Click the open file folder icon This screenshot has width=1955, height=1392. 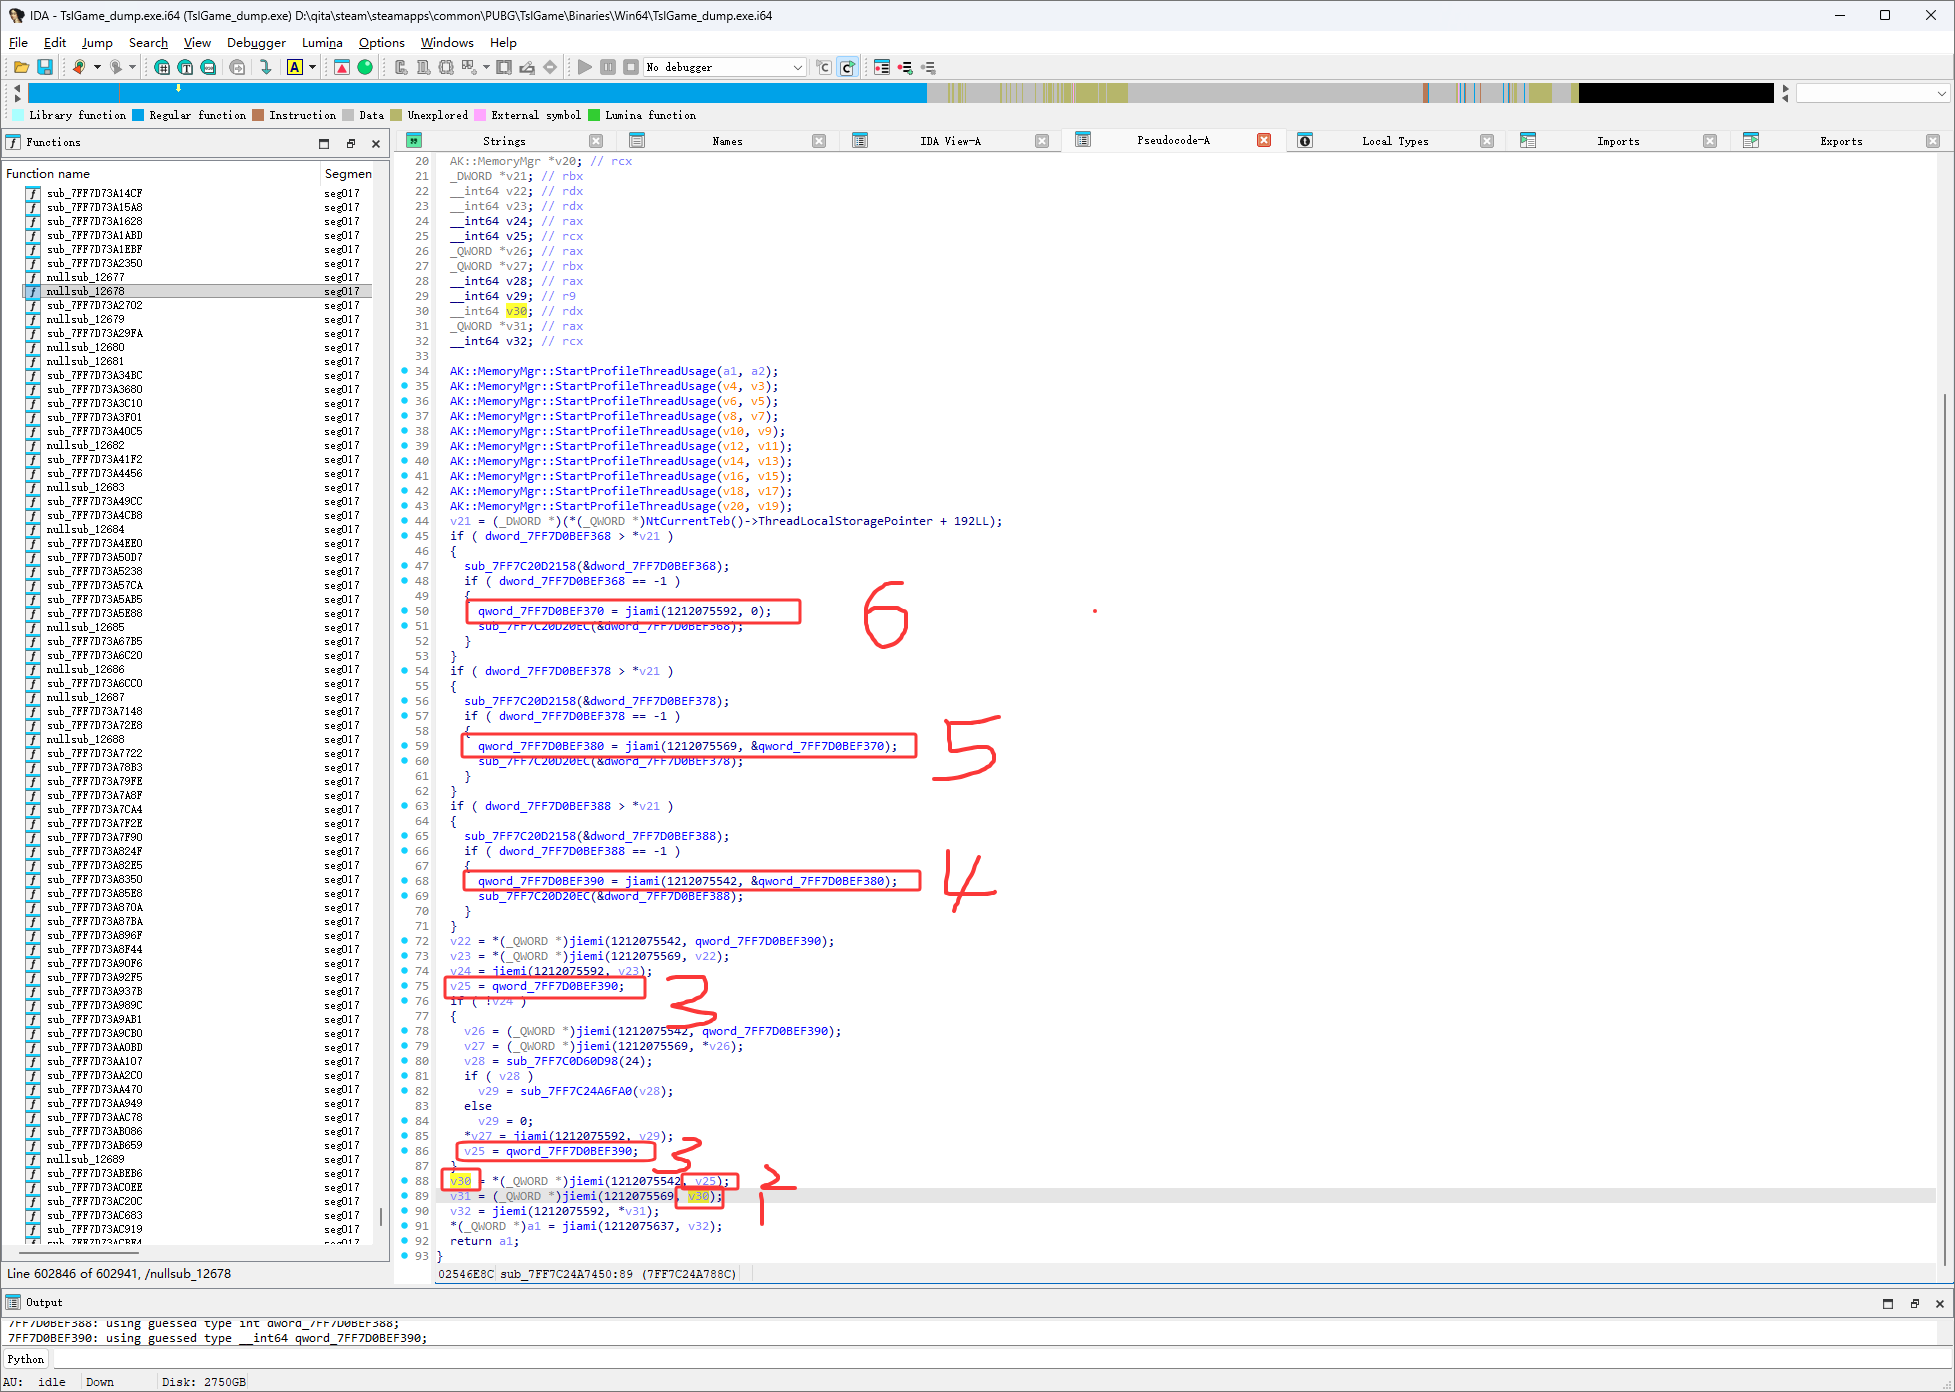point(21,67)
